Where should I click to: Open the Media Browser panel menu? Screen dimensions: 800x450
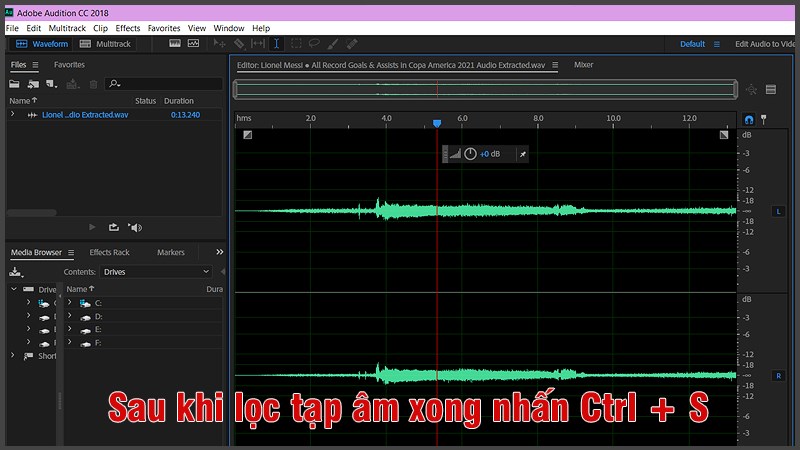point(71,253)
